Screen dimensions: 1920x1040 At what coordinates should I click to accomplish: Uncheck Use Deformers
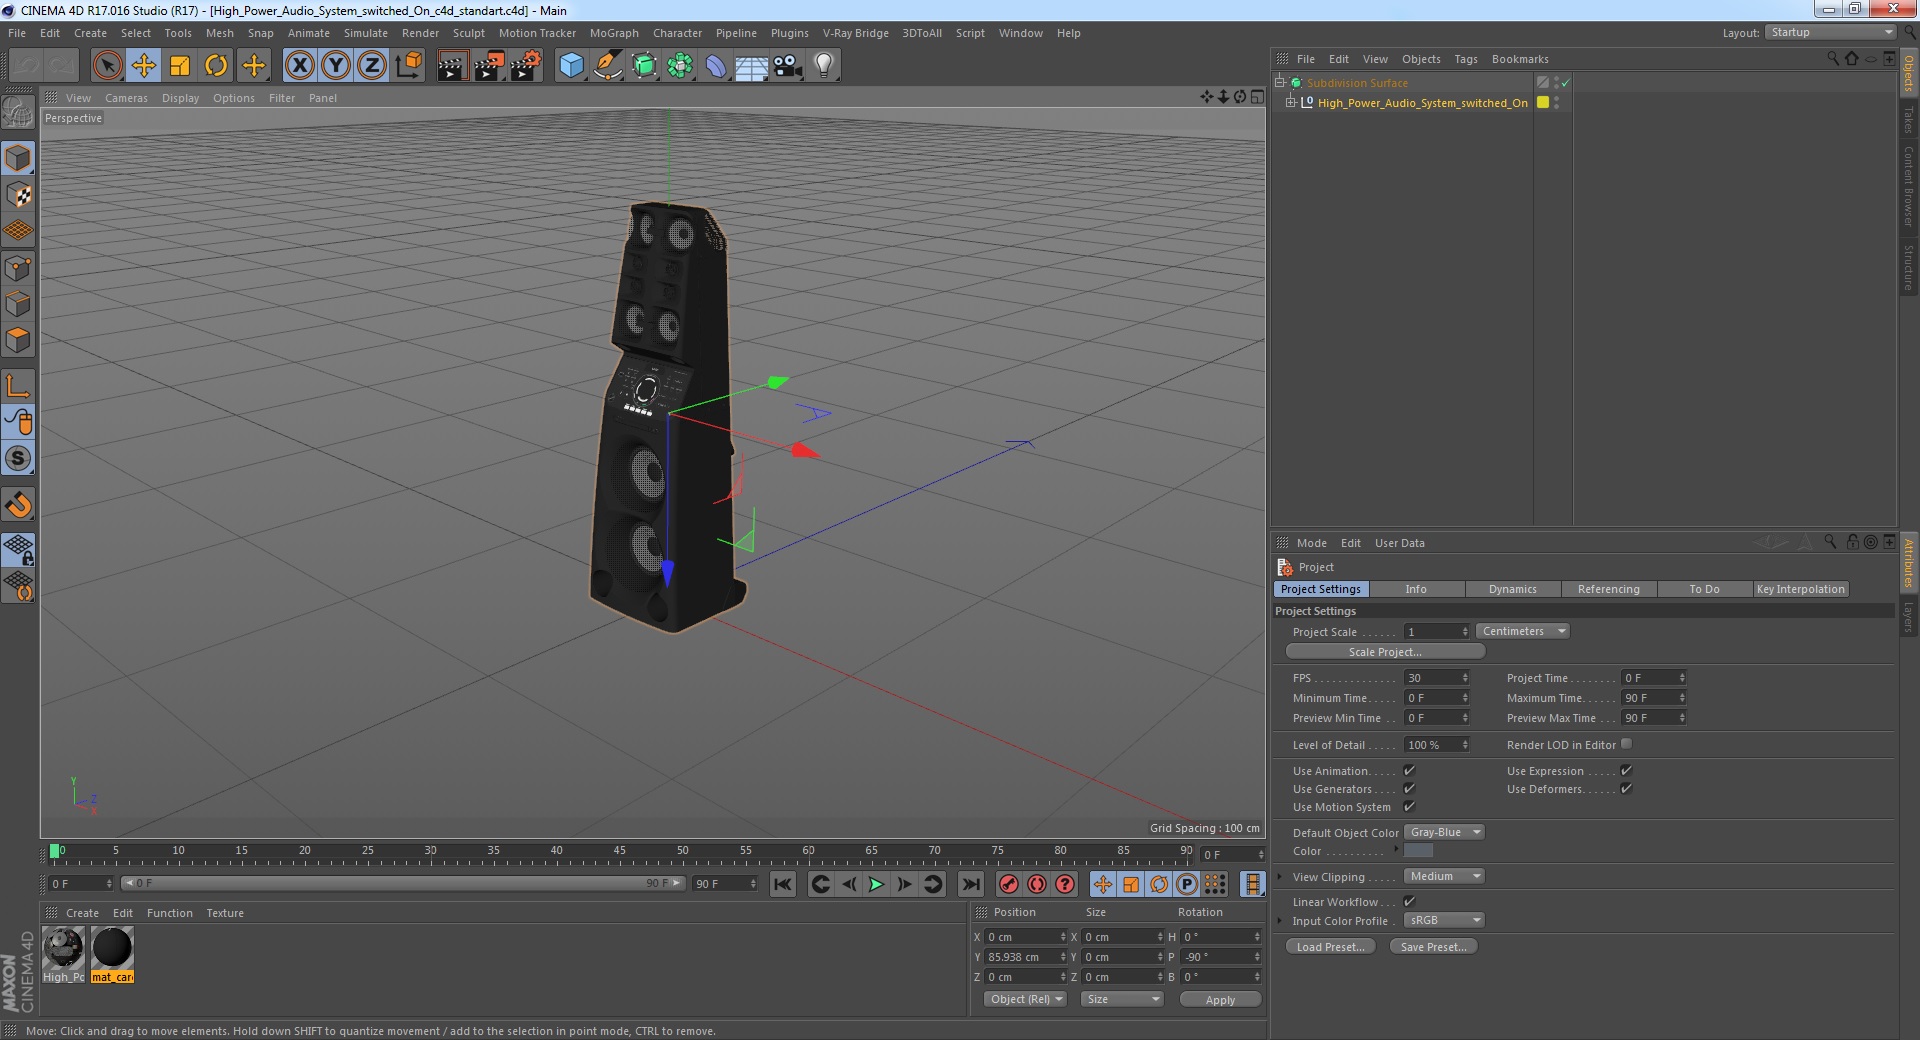1626,788
